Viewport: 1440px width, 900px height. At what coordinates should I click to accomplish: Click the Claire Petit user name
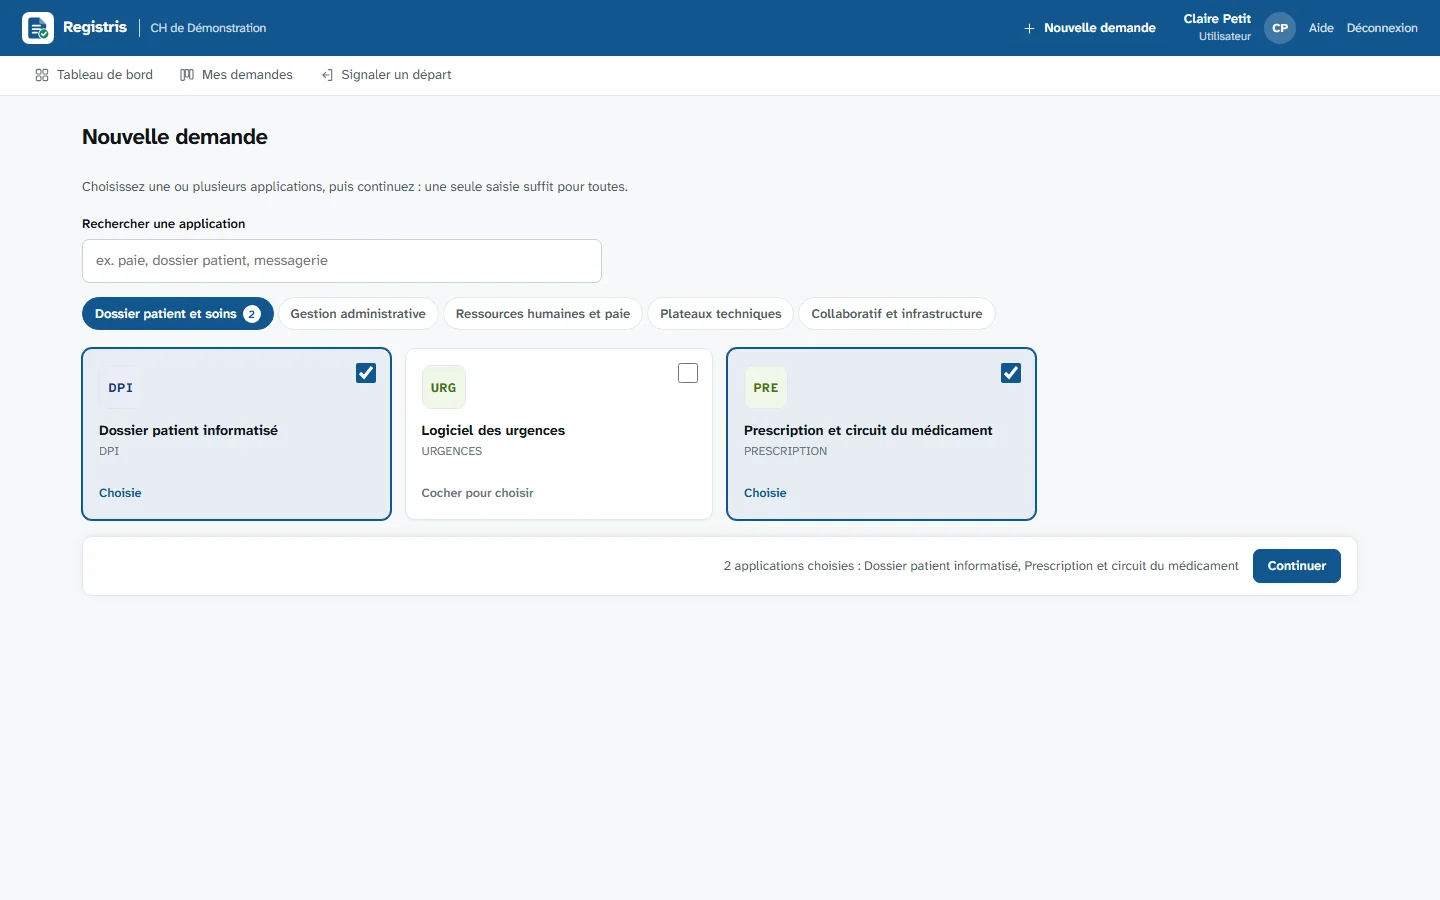pos(1217,19)
